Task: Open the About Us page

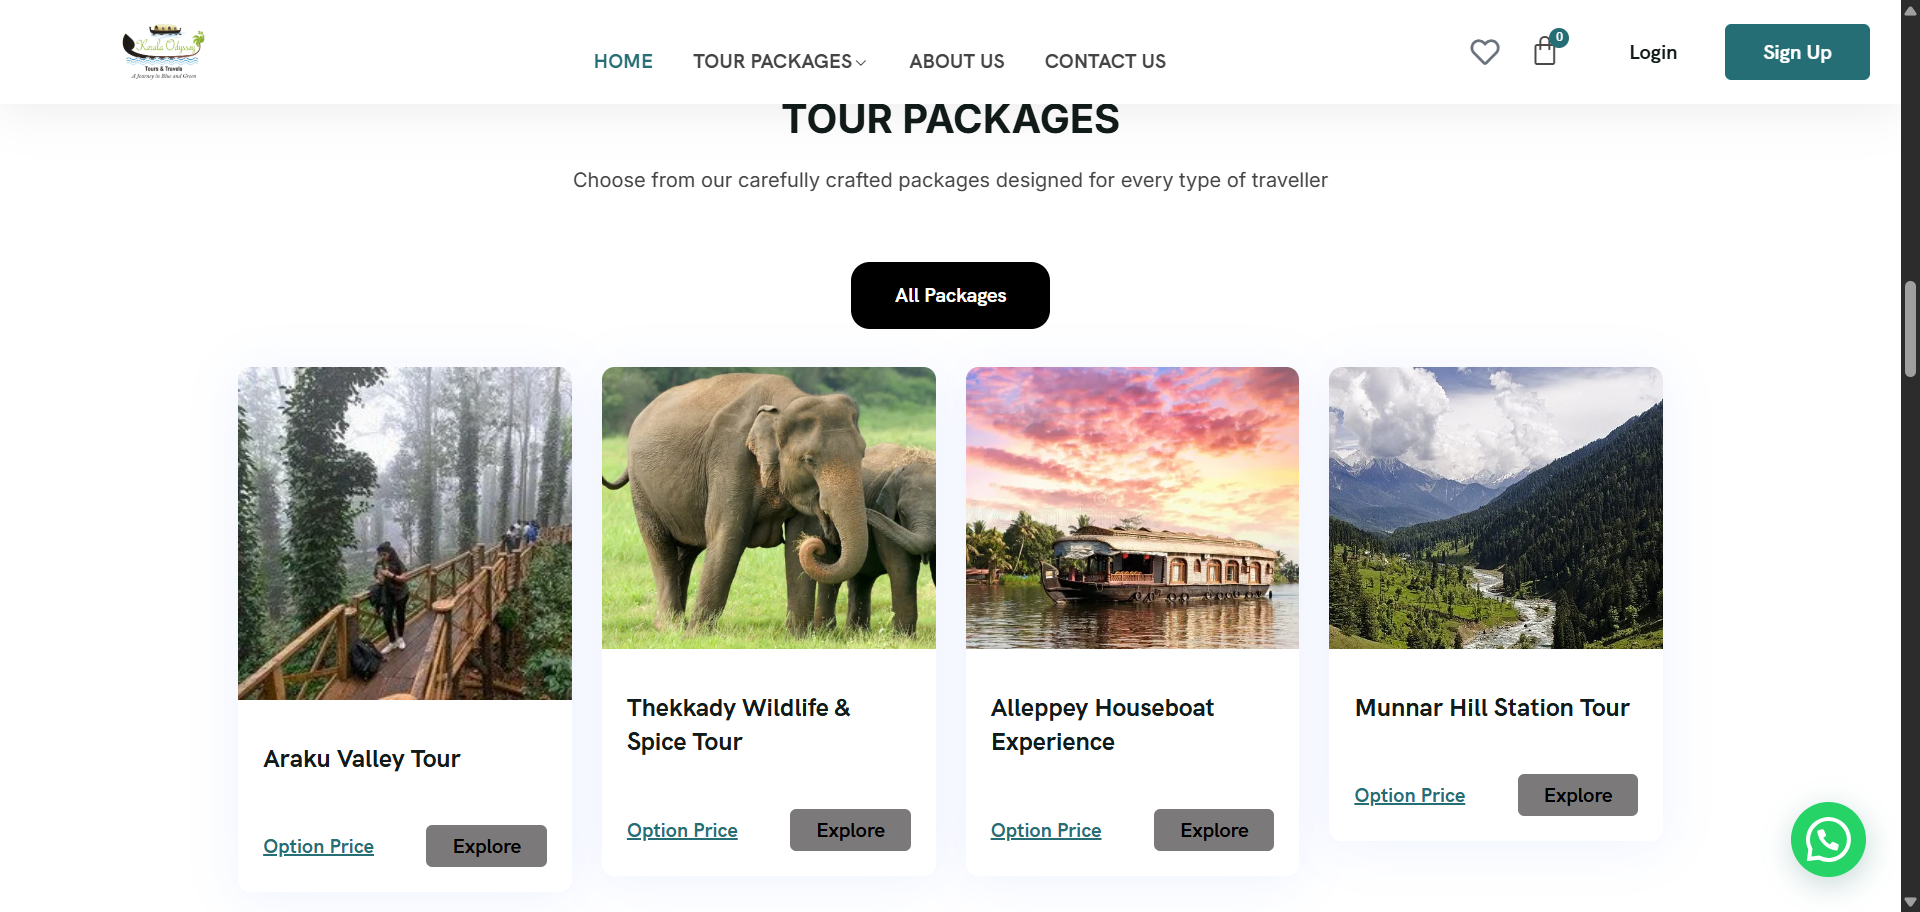Action: click(956, 61)
